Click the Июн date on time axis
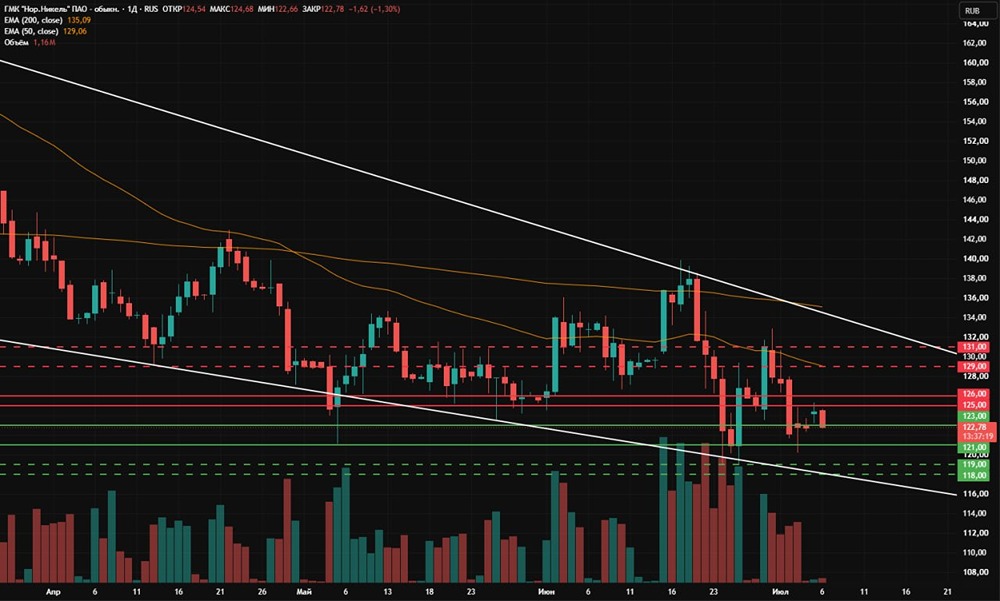The width and height of the screenshot is (1000, 601). coord(546,591)
